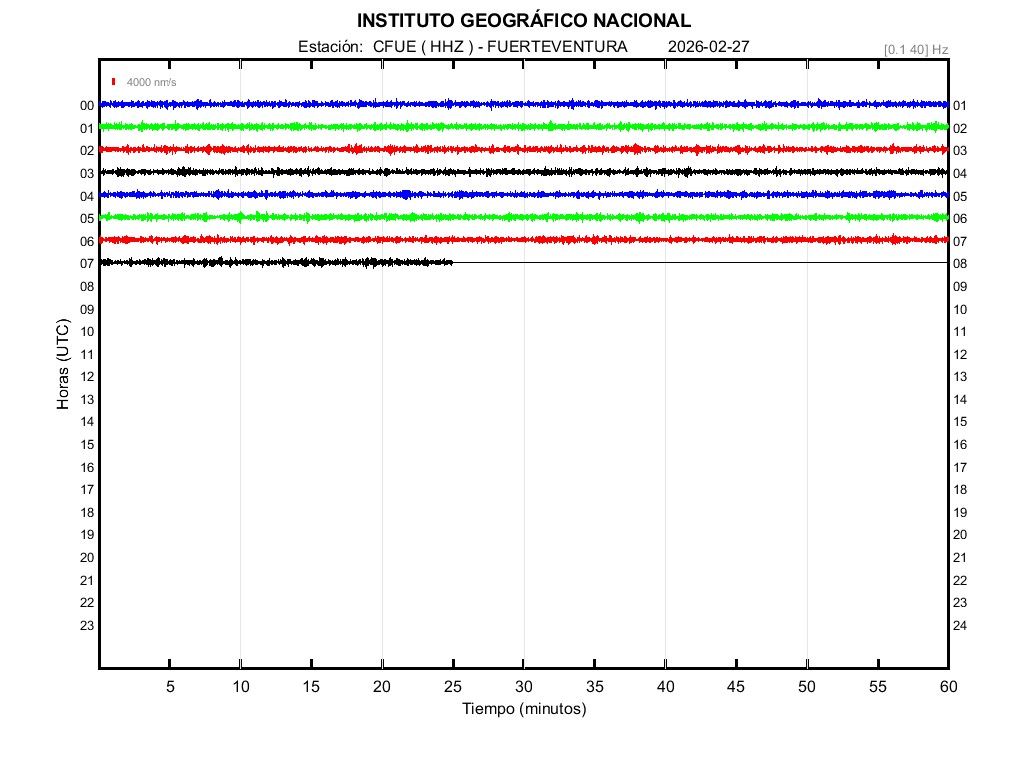The width and height of the screenshot is (1024, 768).
Task: Click the 45 minute tick on the time axis
Action: pos(736,686)
